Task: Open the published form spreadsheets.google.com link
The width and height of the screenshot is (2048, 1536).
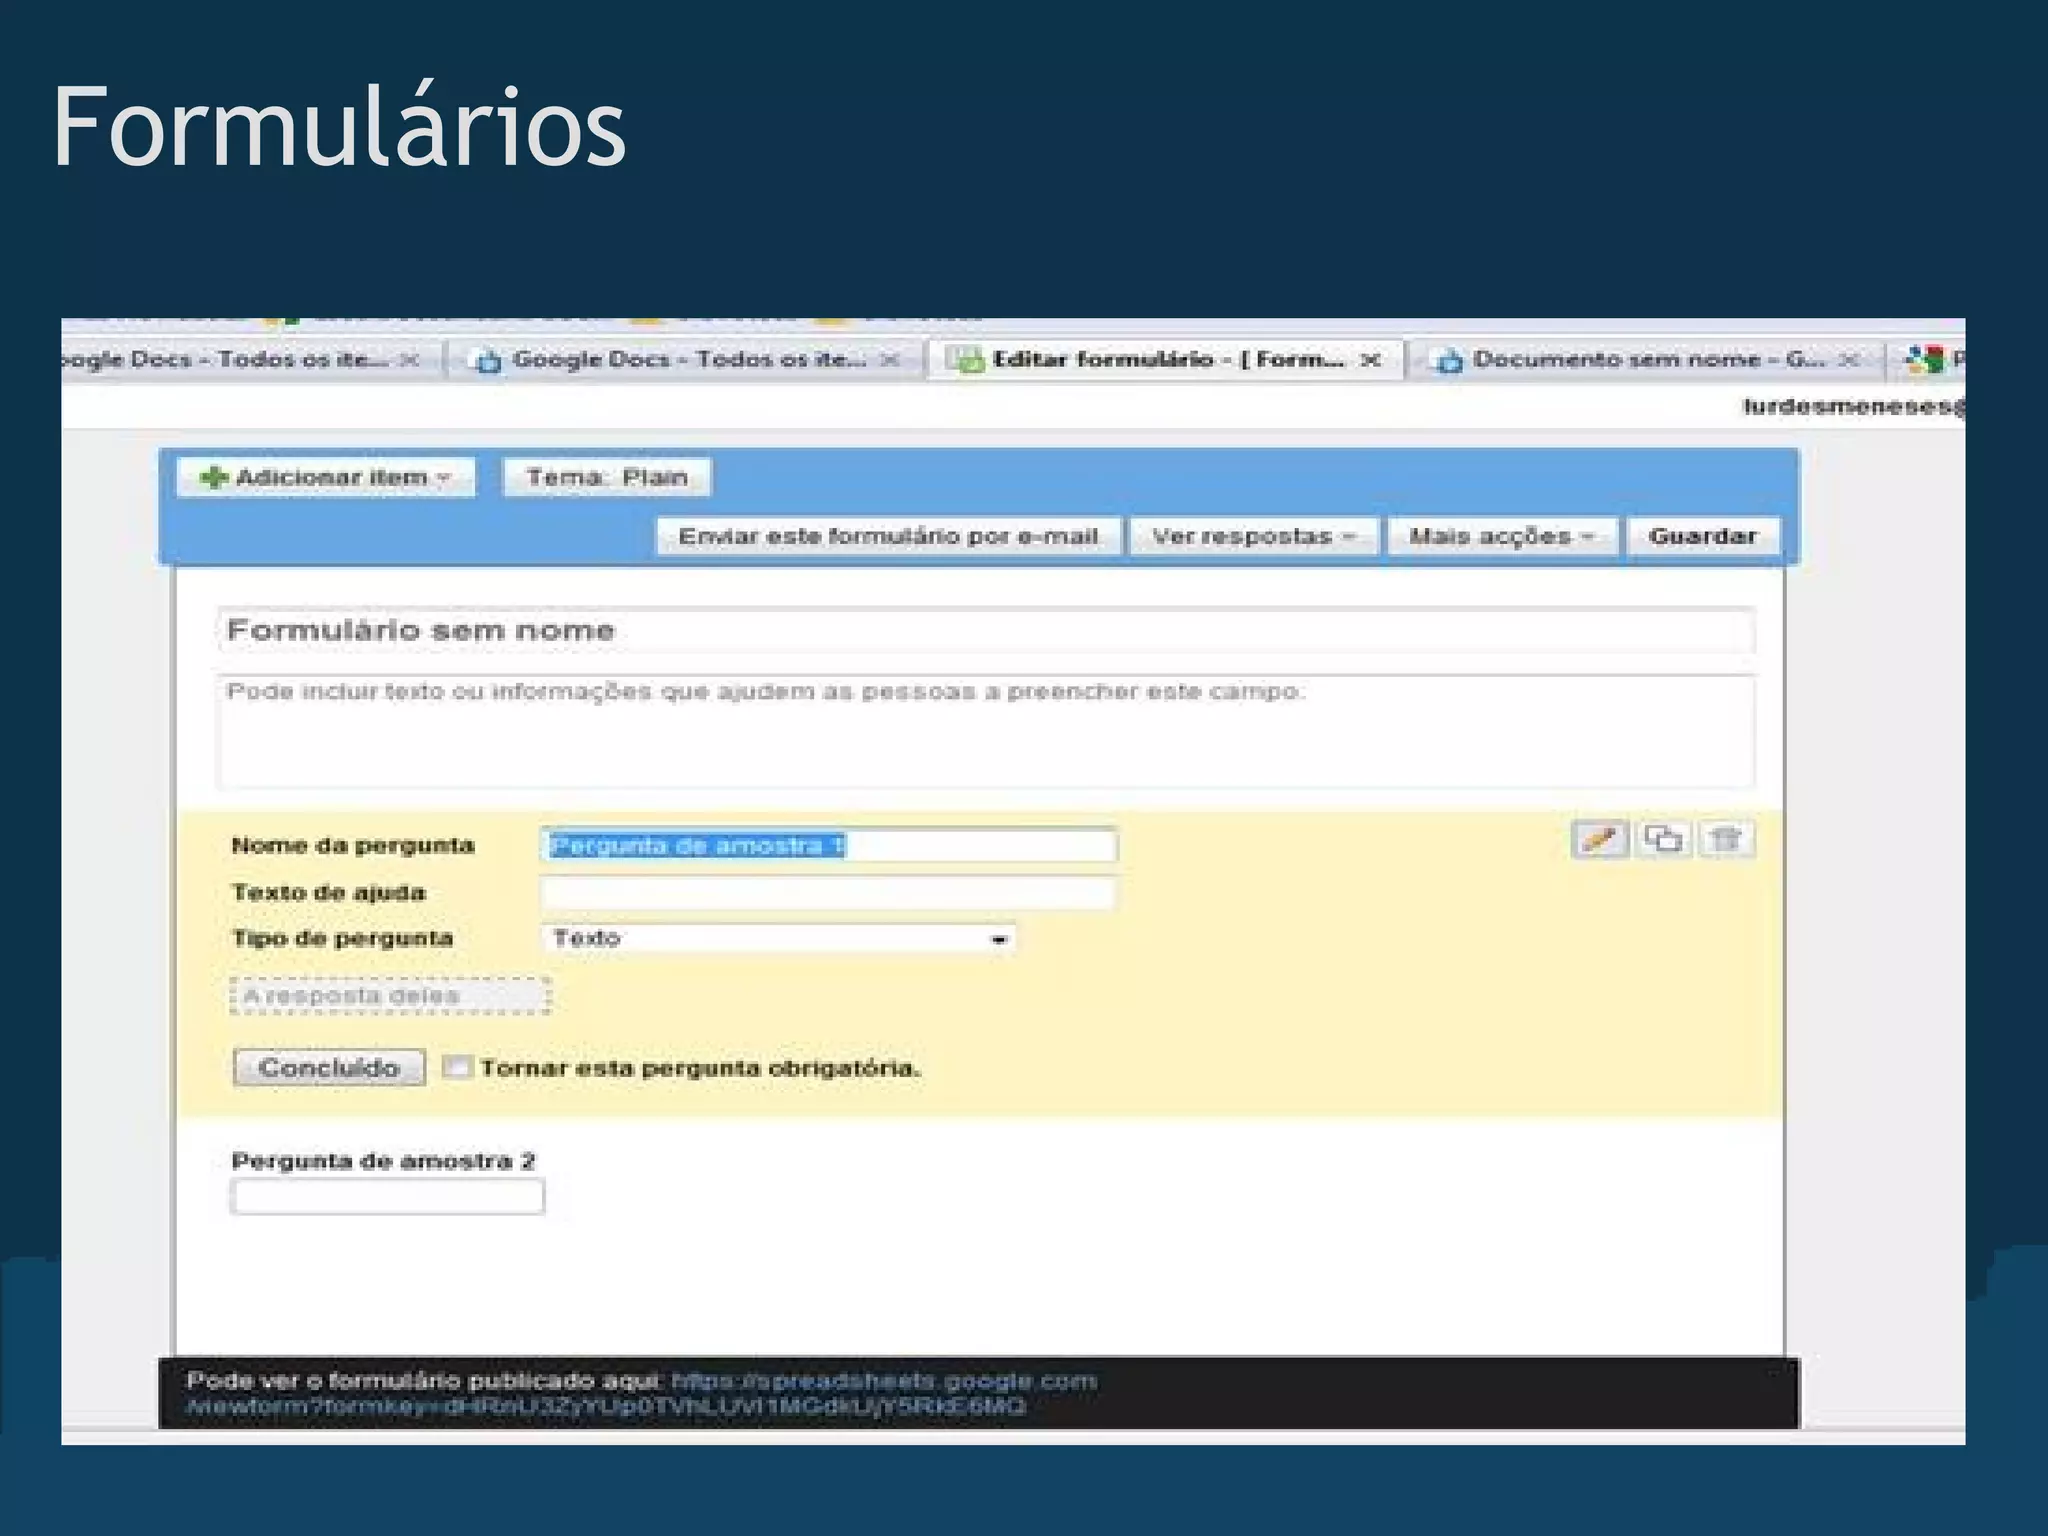Action: 884,1381
